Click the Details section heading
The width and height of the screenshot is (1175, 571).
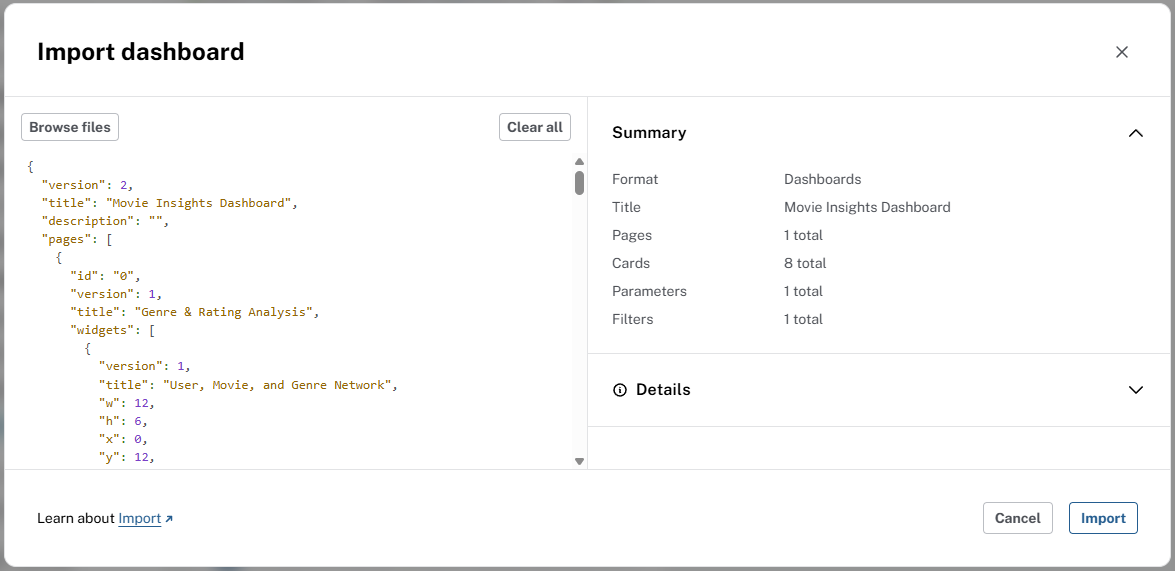click(x=663, y=390)
